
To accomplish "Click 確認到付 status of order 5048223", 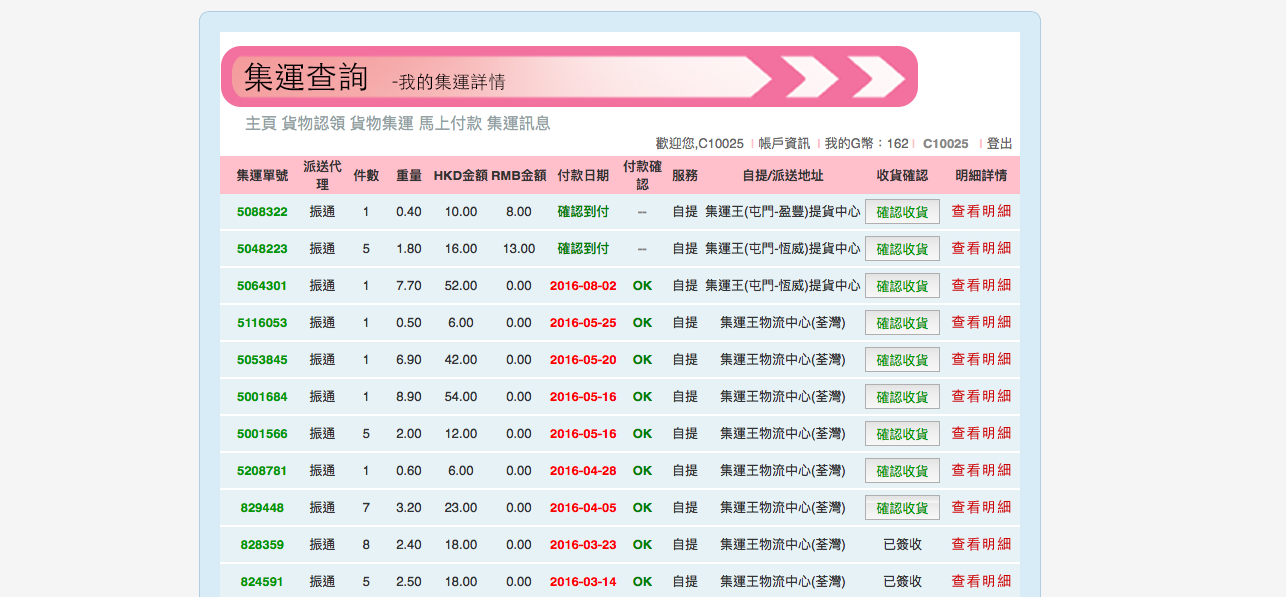I will point(583,249).
